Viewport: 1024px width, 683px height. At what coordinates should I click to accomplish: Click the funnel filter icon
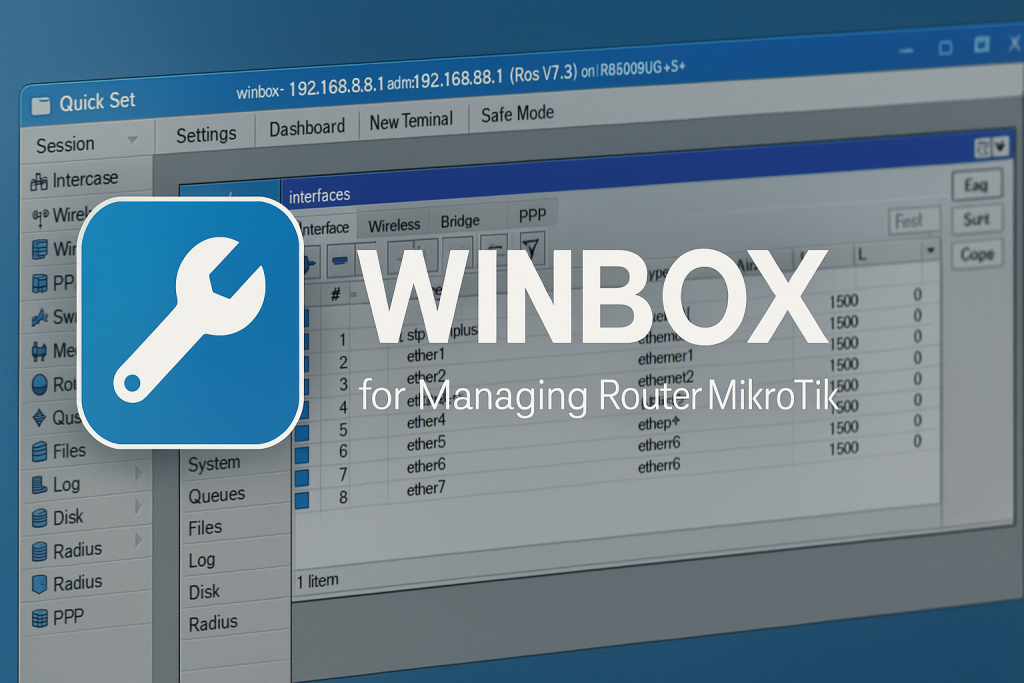click(531, 248)
